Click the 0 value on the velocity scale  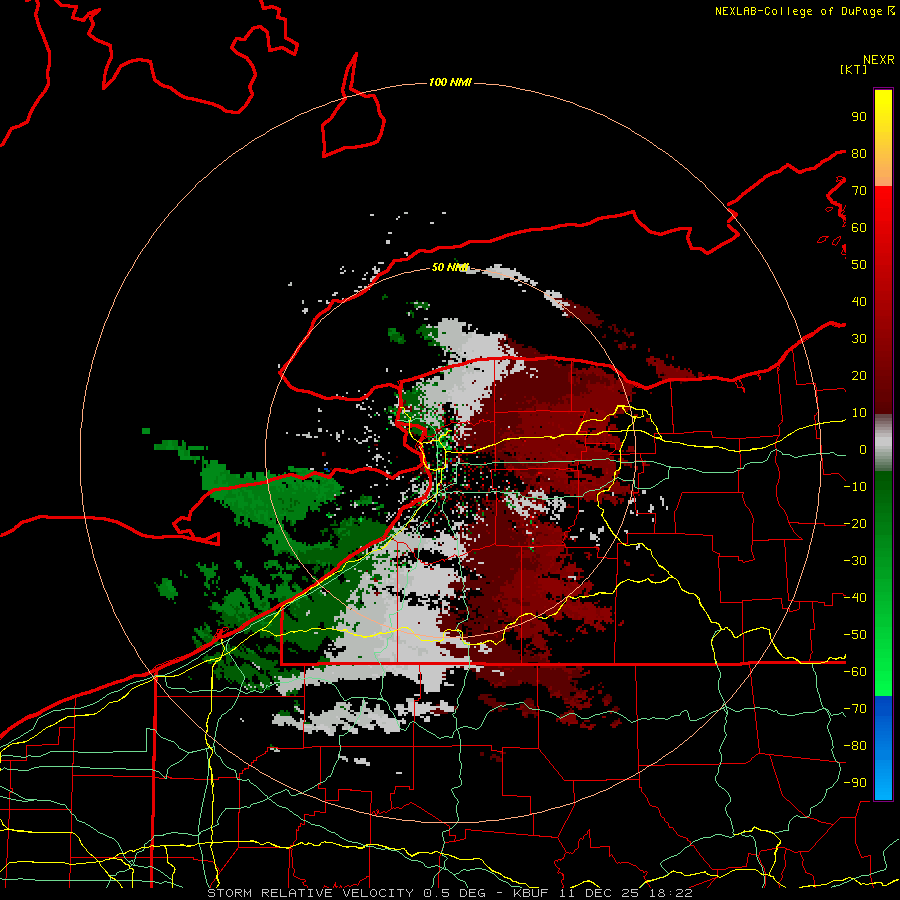click(x=863, y=450)
